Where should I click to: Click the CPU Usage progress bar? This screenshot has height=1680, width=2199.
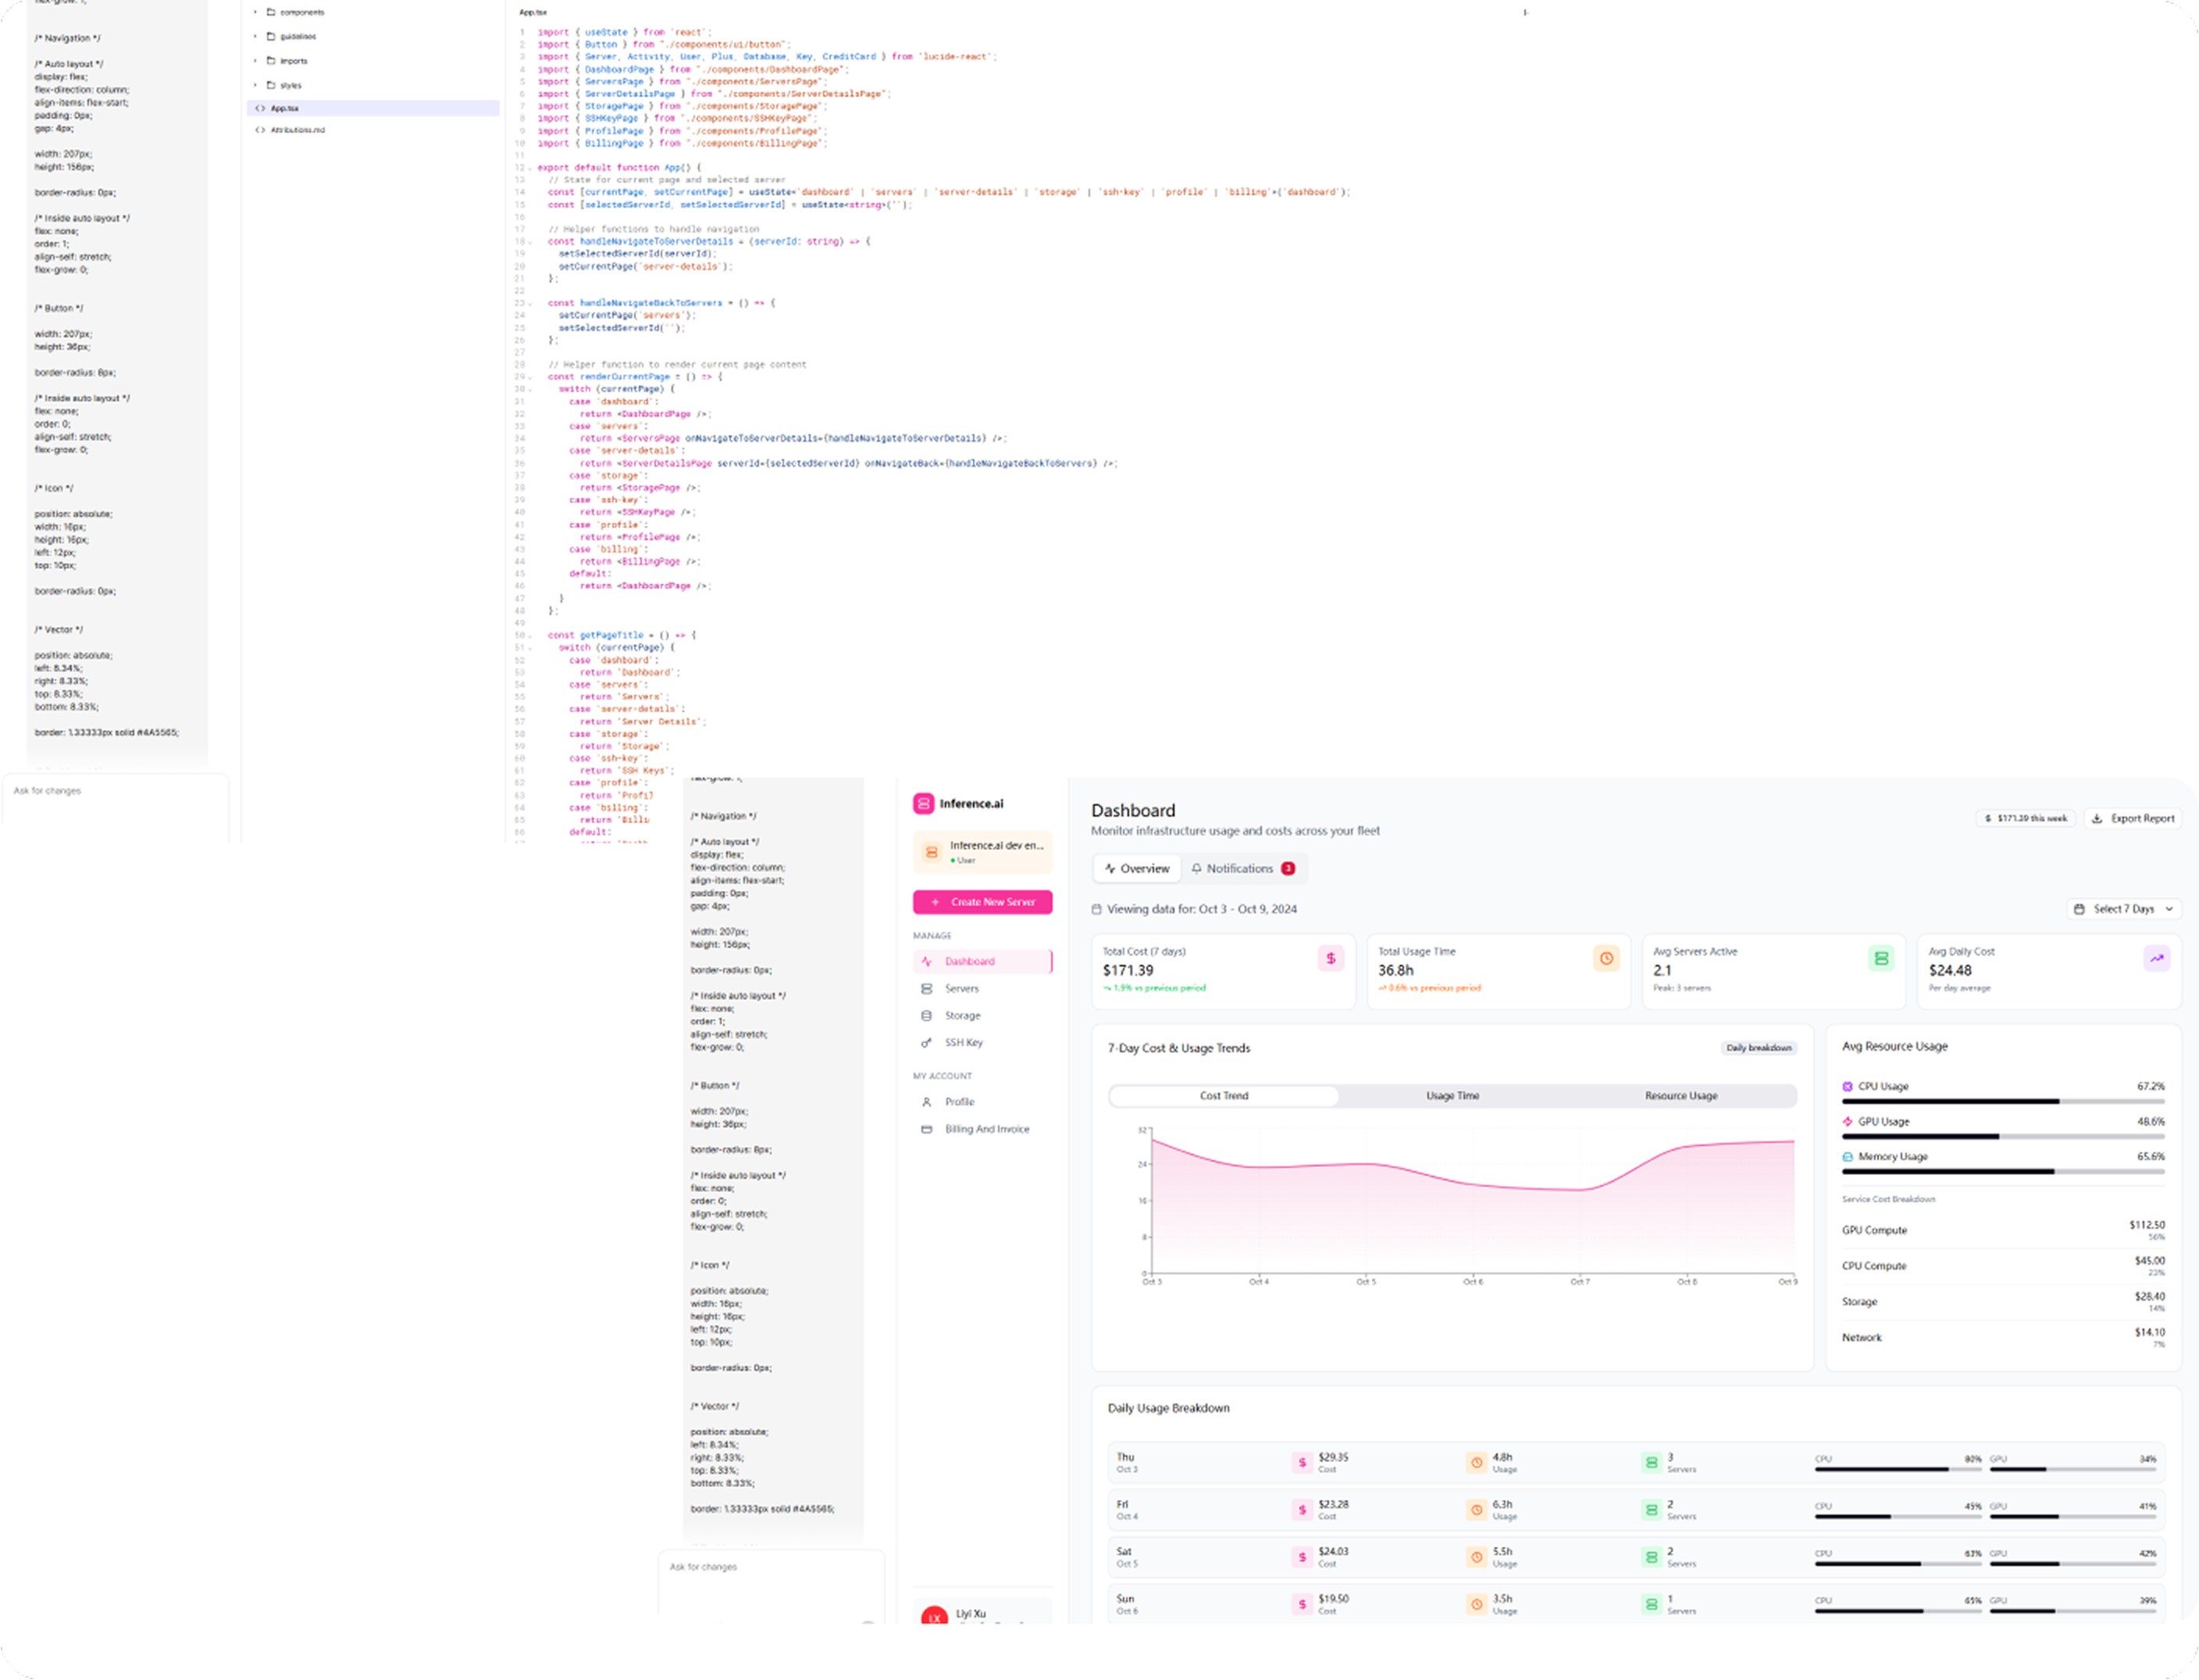click(2002, 1101)
